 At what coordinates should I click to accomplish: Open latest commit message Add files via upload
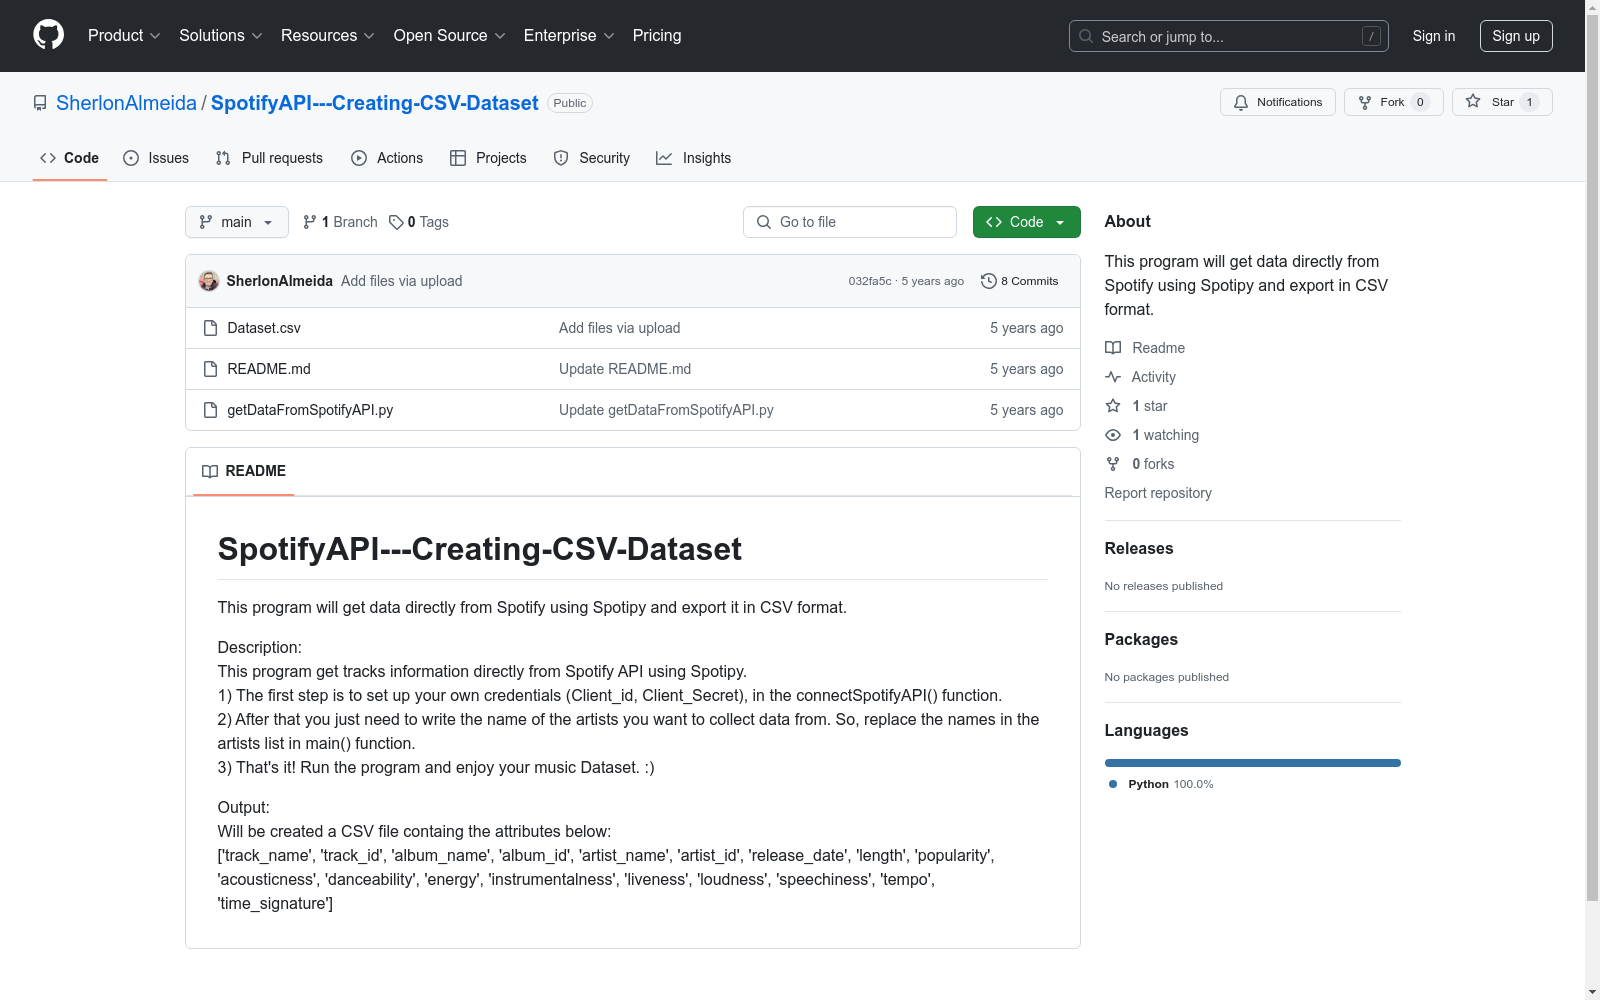(x=402, y=281)
